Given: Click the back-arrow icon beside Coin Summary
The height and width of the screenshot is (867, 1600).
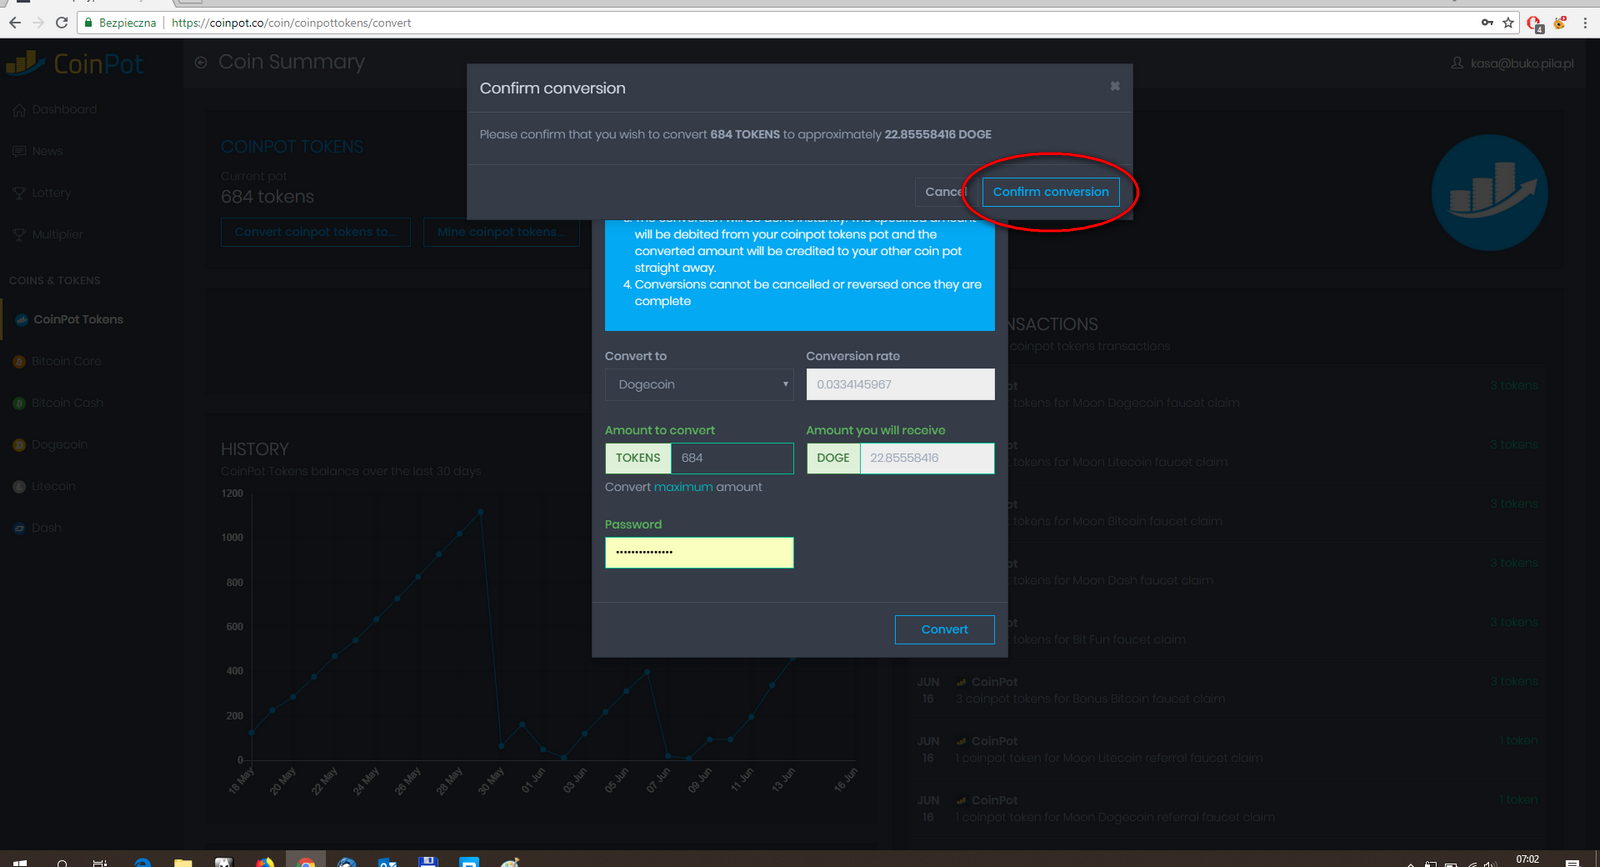Looking at the screenshot, I should point(201,63).
